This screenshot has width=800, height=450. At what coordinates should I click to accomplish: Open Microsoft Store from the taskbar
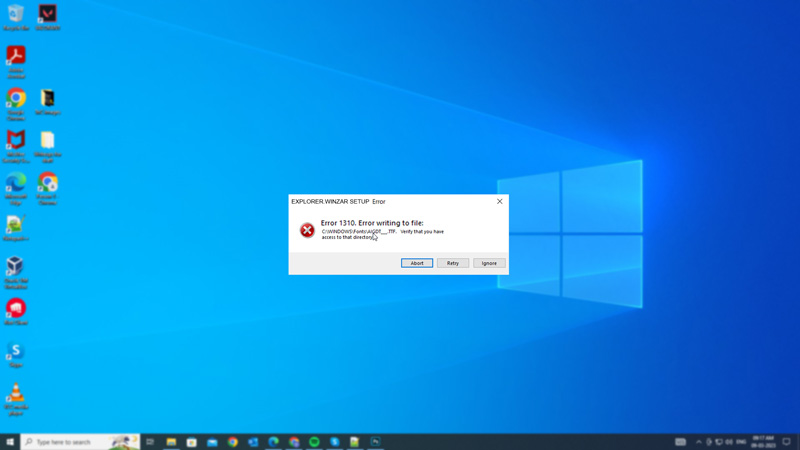[191, 442]
